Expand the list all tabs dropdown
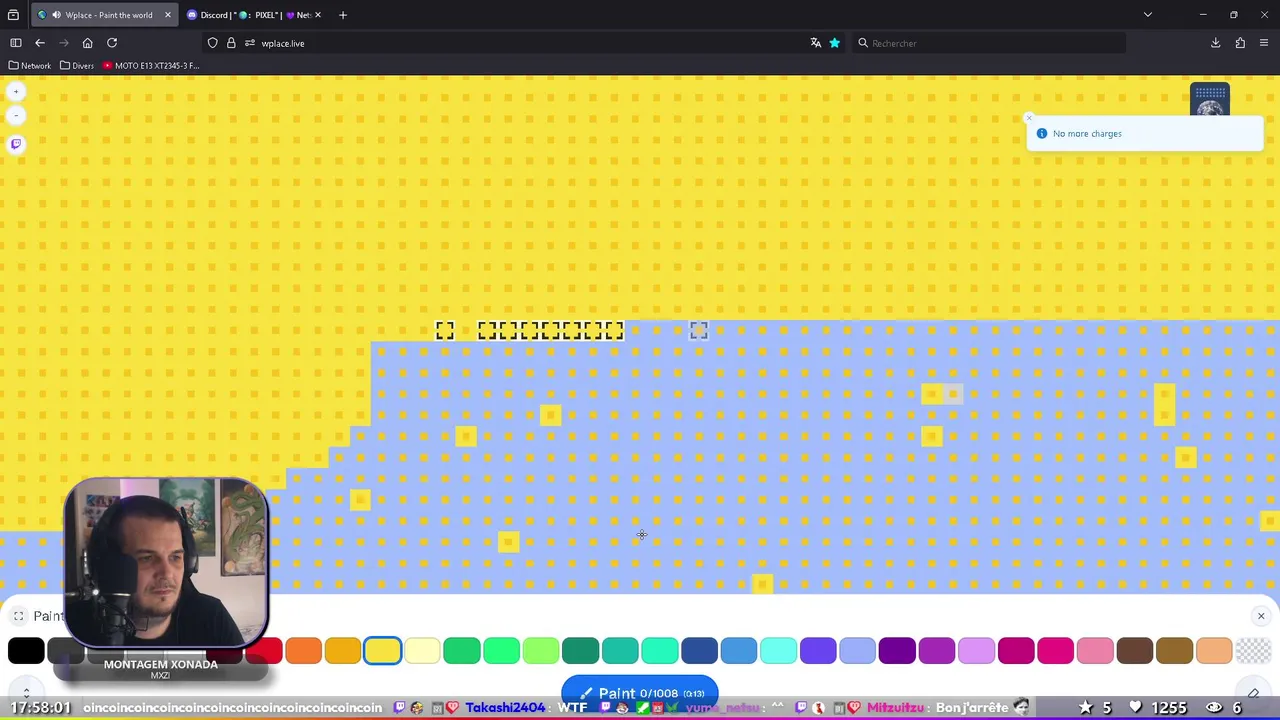Viewport: 1280px width, 720px height. pyautogui.click(x=1148, y=15)
